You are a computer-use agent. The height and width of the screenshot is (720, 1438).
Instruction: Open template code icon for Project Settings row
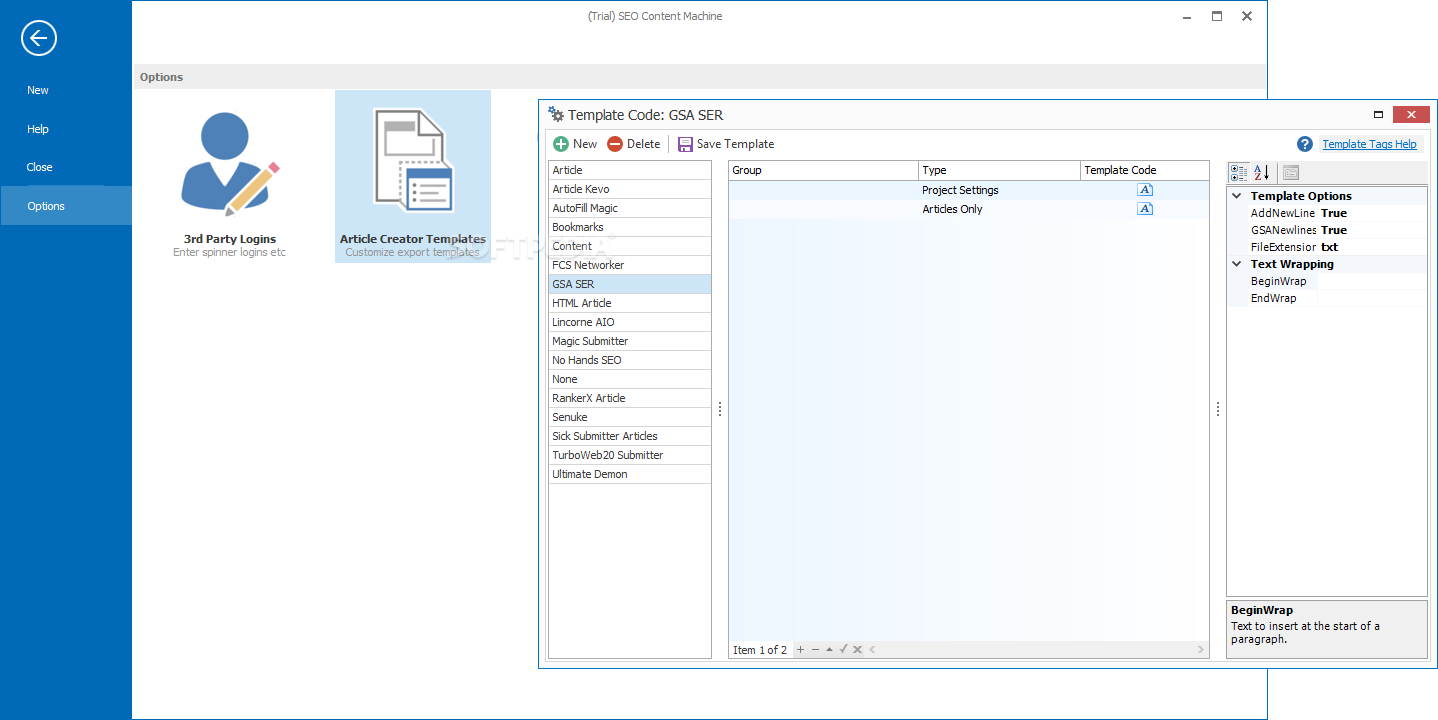click(1145, 190)
